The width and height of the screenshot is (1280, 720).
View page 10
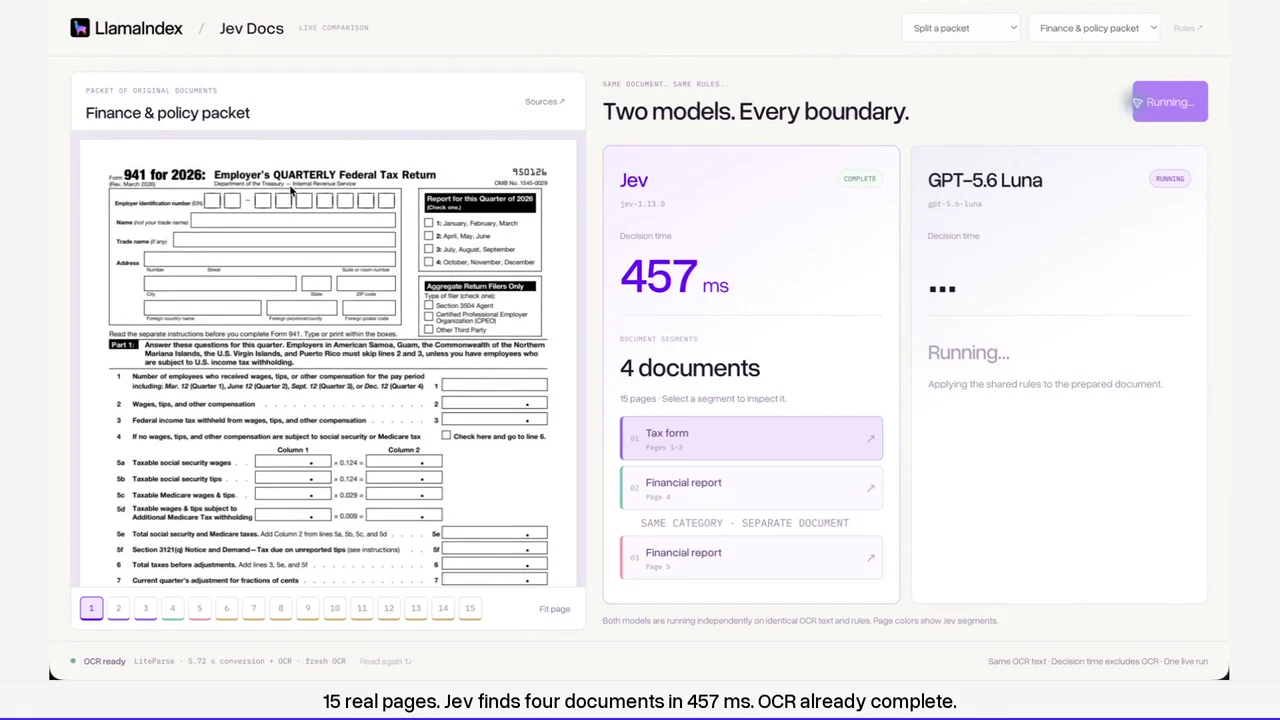click(334, 608)
